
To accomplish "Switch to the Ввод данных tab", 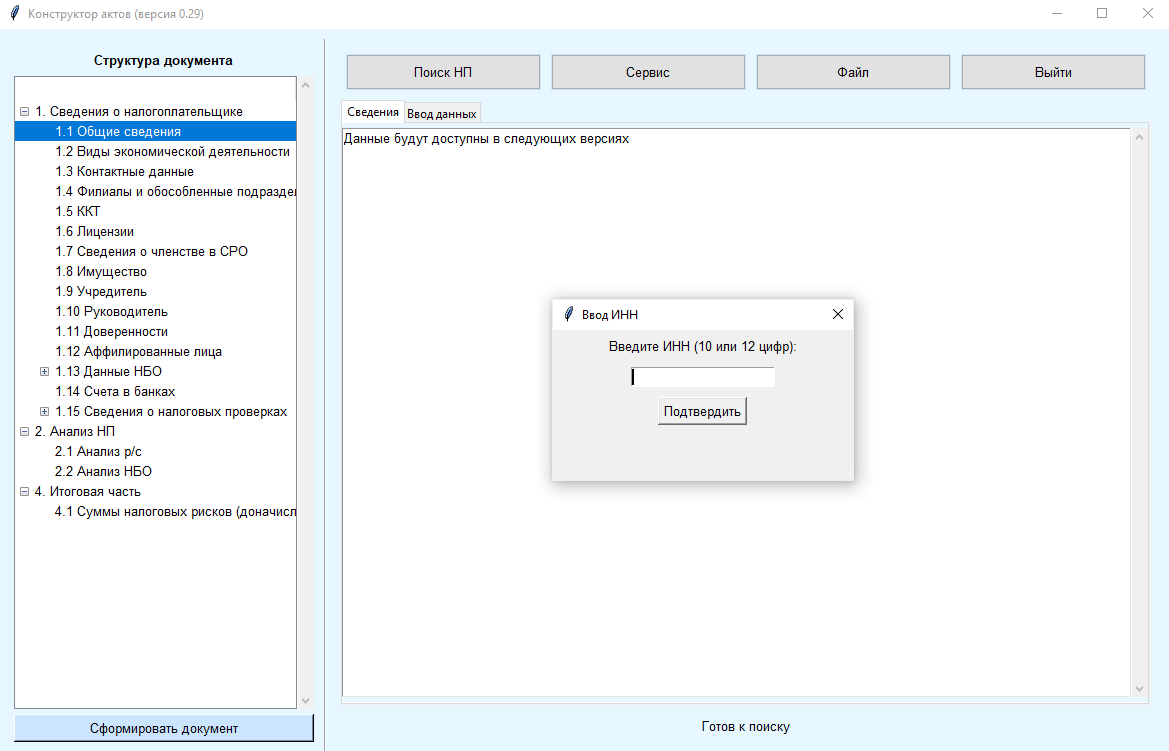I will tap(441, 113).
